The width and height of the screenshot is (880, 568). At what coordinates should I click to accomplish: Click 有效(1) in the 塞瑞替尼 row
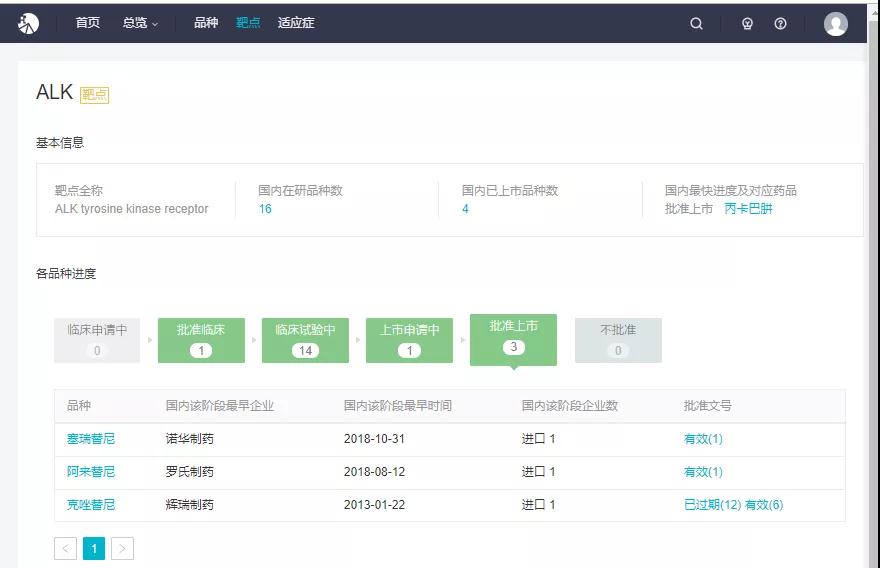(x=703, y=439)
